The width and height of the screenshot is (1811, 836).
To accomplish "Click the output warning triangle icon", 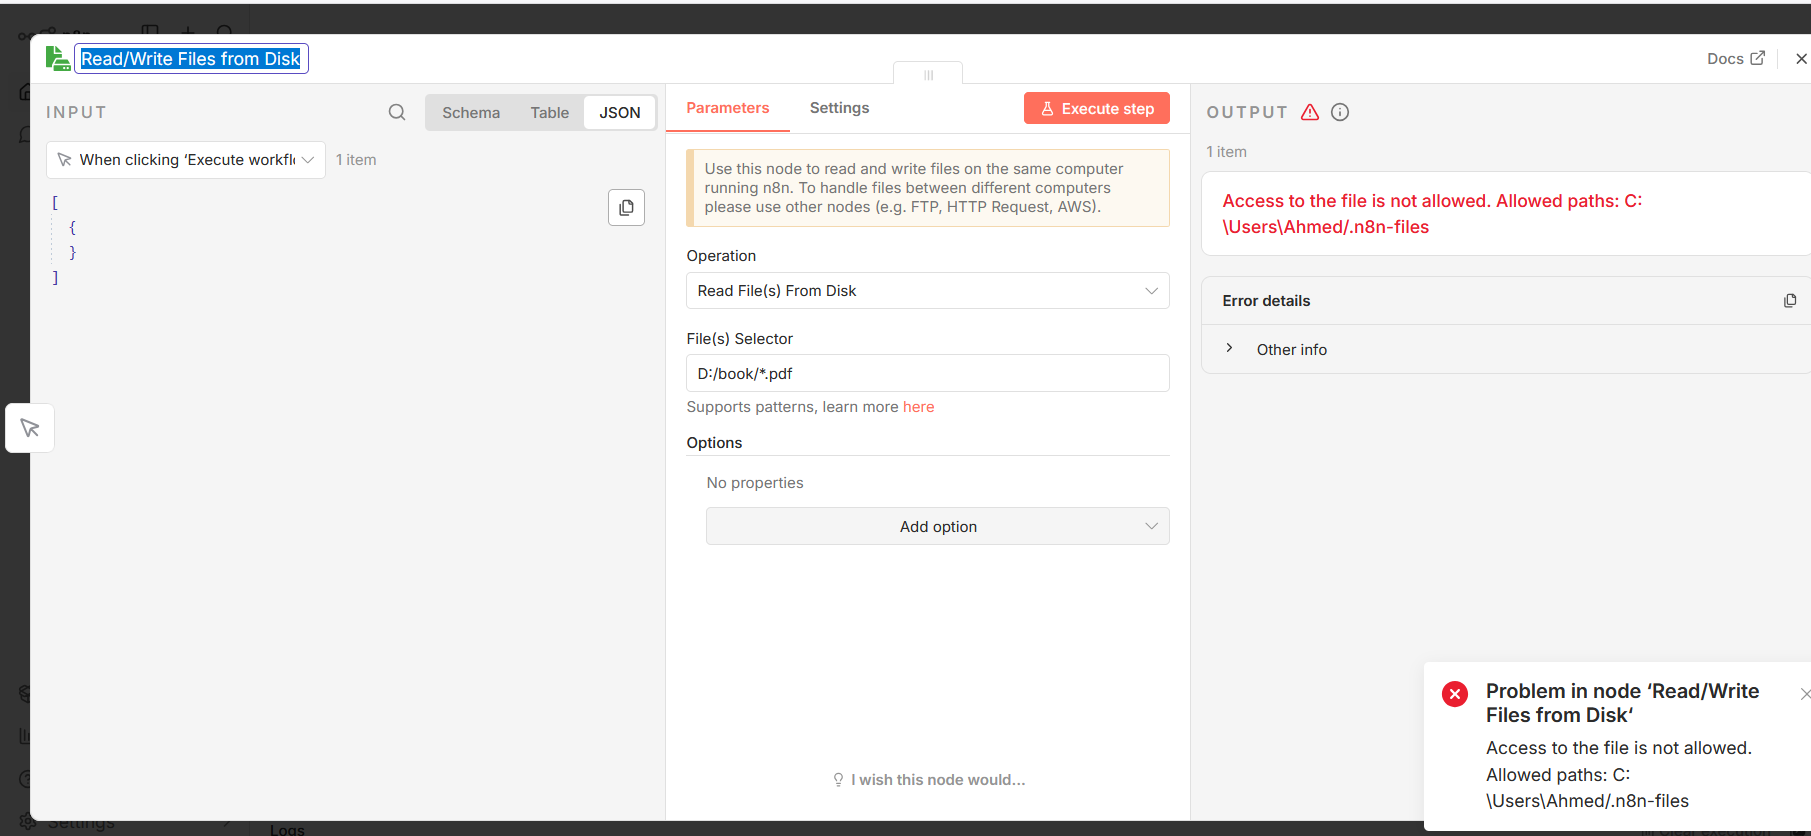I will 1310,112.
